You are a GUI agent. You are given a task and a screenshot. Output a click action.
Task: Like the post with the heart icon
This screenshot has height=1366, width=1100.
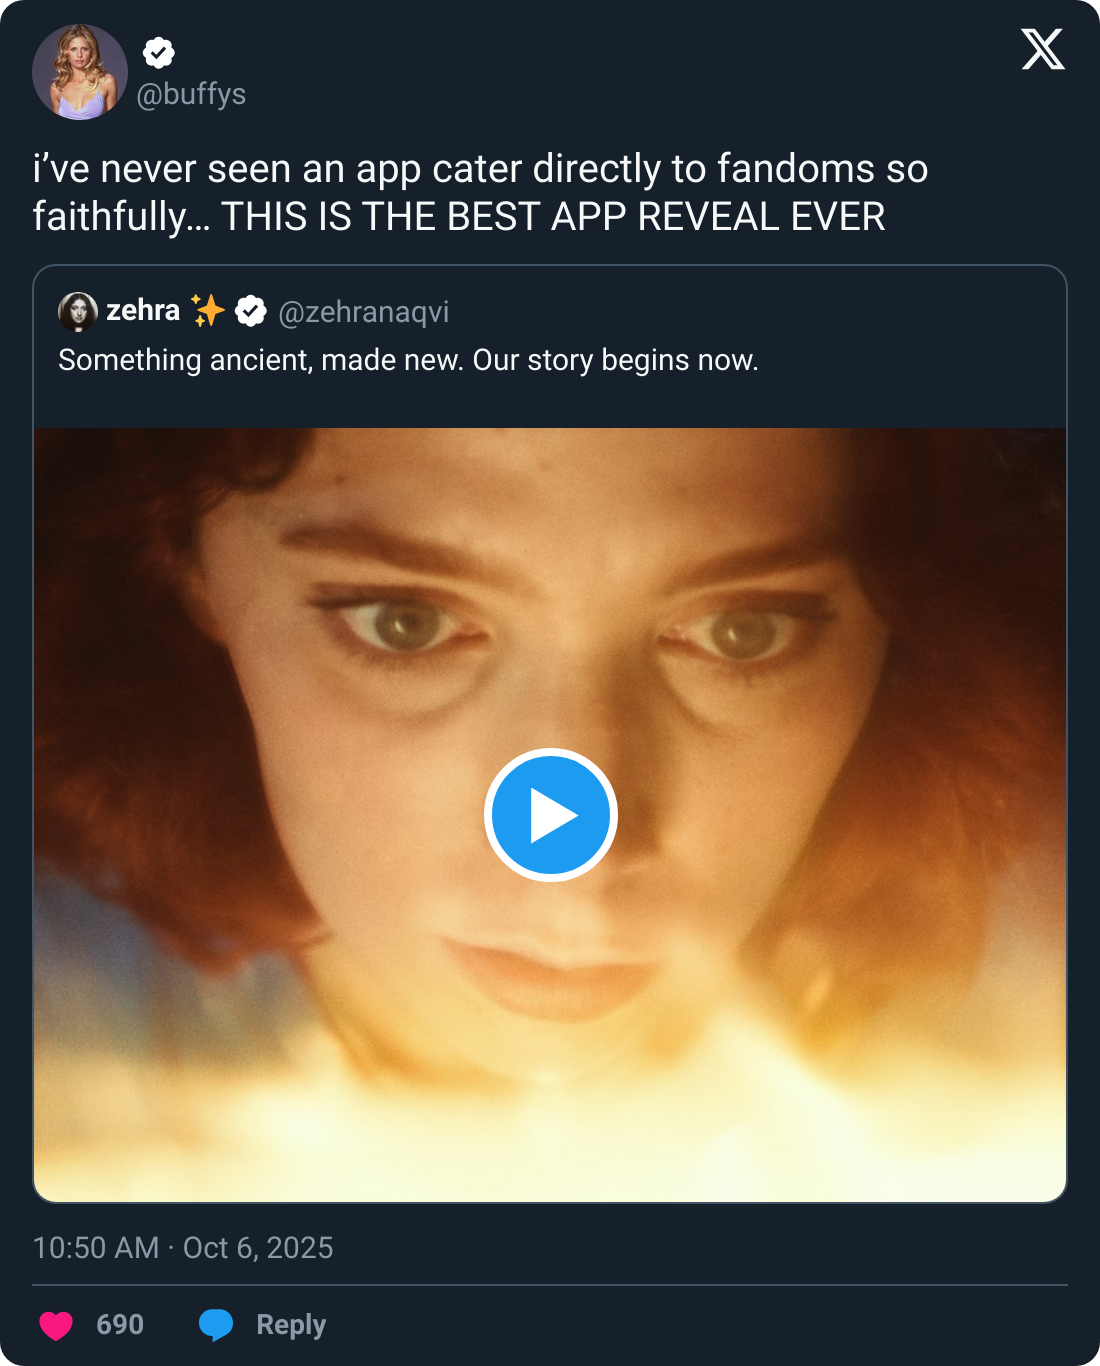pos(56,1325)
